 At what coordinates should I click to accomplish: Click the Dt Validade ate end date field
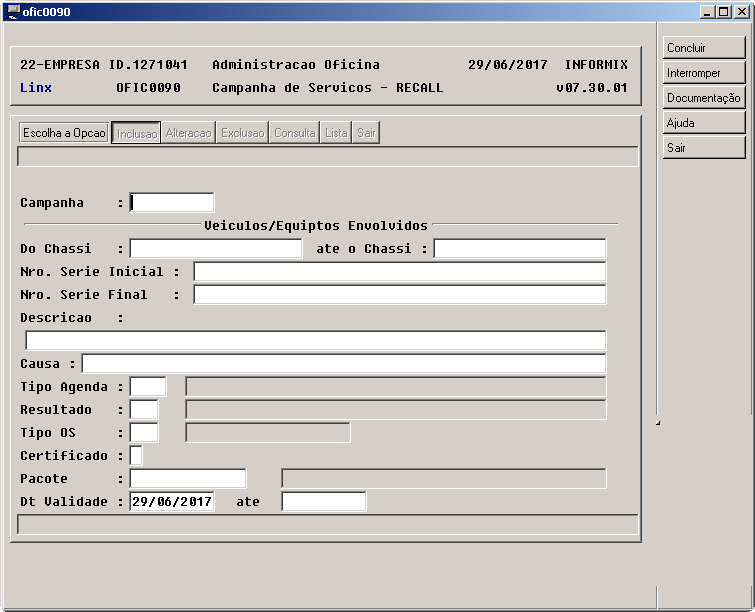point(324,502)
